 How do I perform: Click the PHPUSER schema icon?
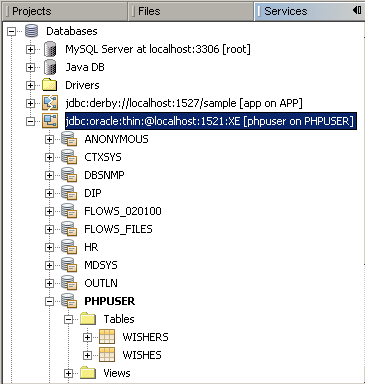click(x=69, y=301)
